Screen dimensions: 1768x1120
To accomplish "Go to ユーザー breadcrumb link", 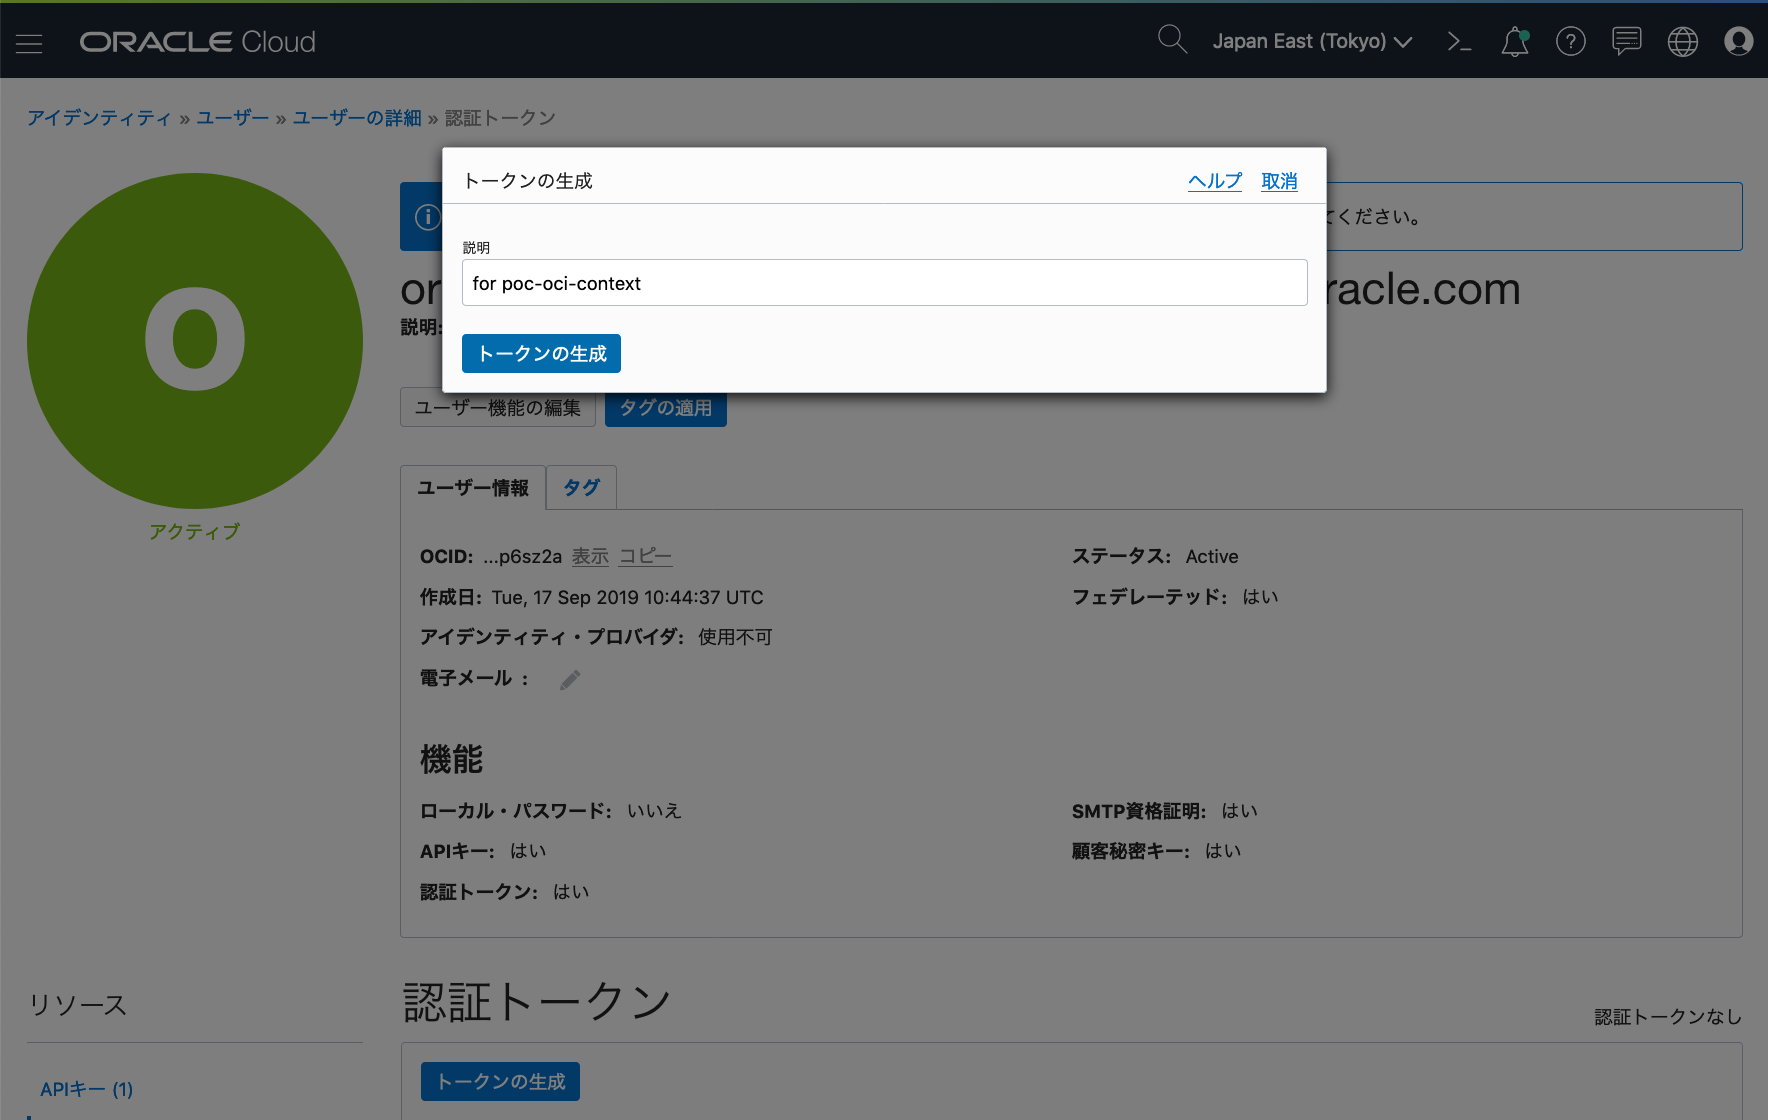I will coord(233,118).
